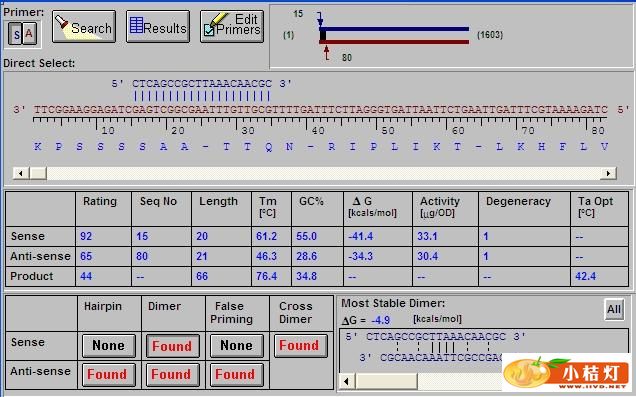Click the Sense GC% value 55.0

pos(306,236)
